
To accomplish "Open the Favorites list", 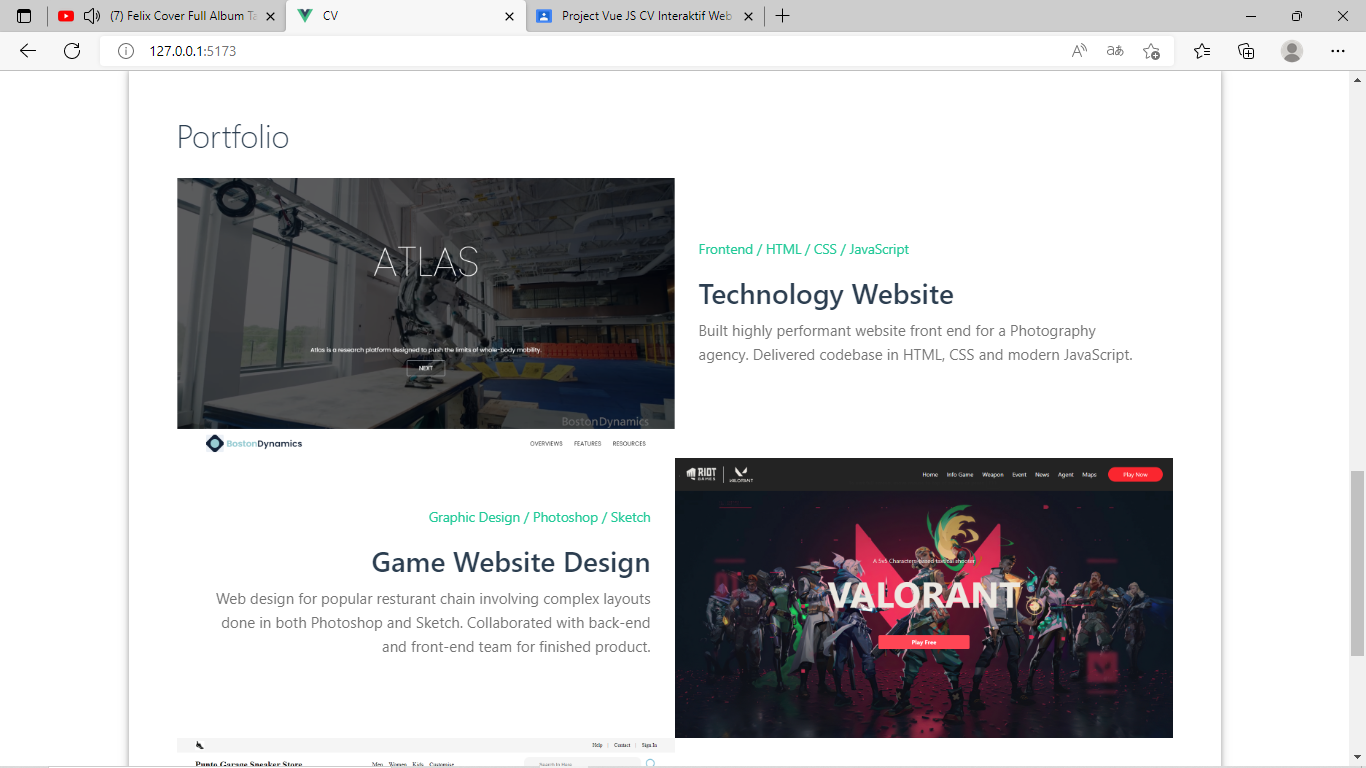I will click(x=1202, y=51).
